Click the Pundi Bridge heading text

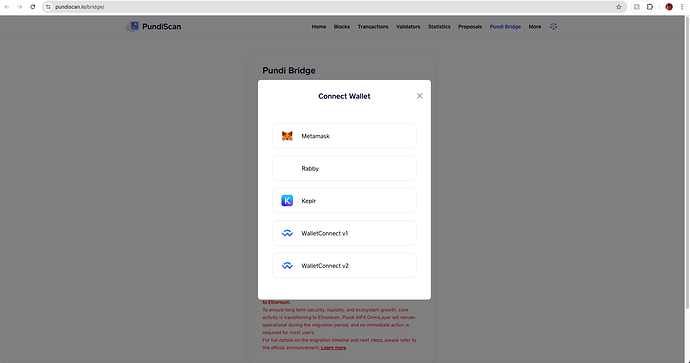pyautogui.click(x=289, y=70)
